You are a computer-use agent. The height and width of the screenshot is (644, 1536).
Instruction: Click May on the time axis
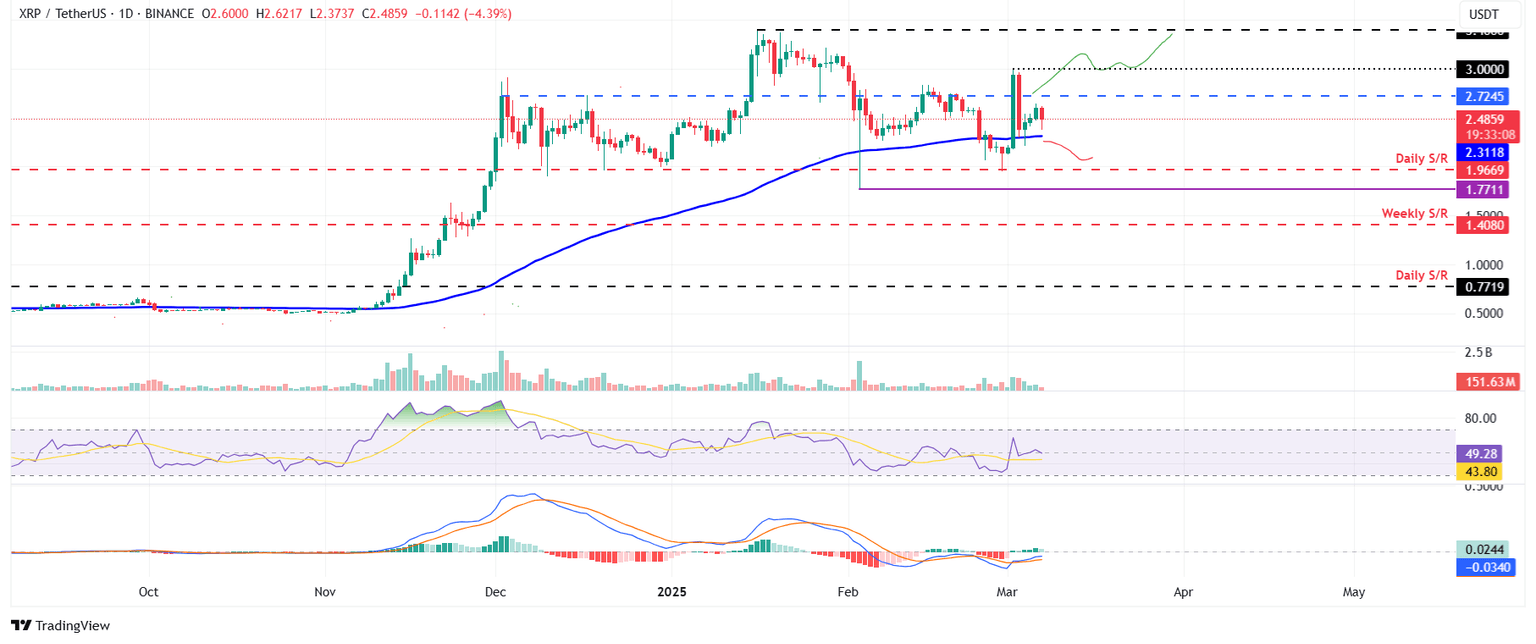[1354, 592]
